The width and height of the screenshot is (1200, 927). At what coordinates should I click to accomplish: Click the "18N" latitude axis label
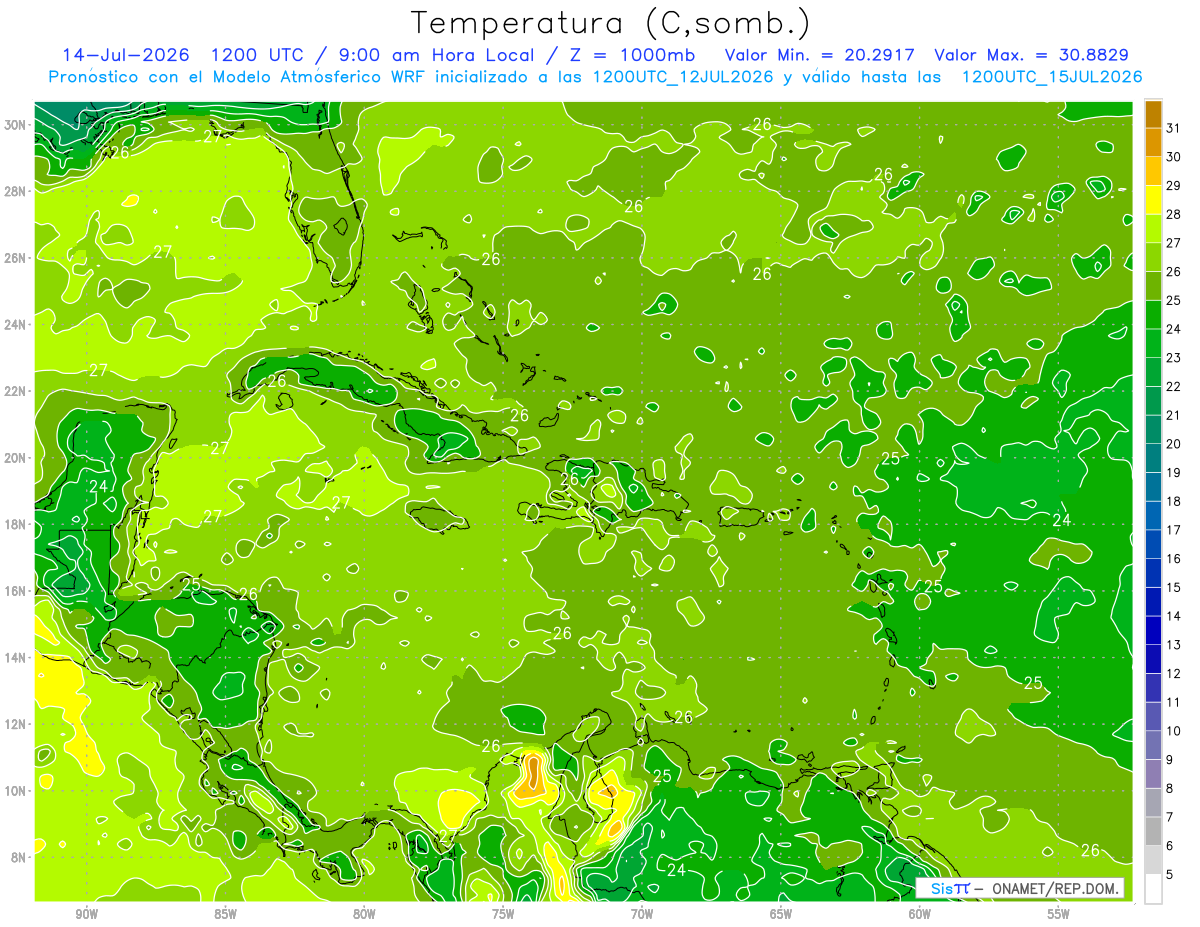click(15, 524)
